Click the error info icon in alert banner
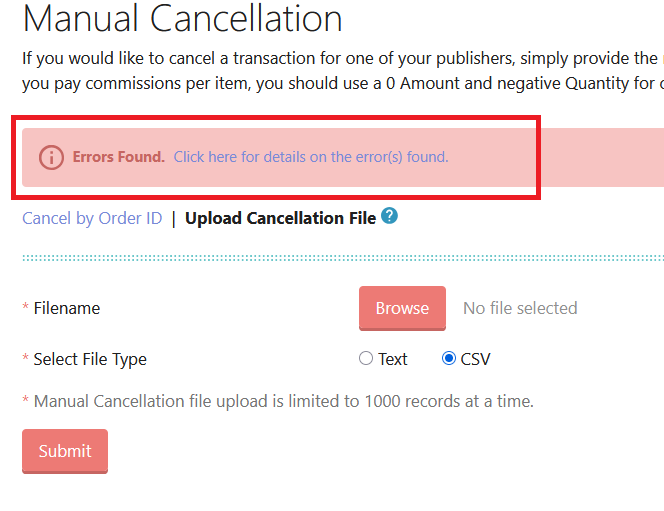The image size is (664, 511). [51, 157]
